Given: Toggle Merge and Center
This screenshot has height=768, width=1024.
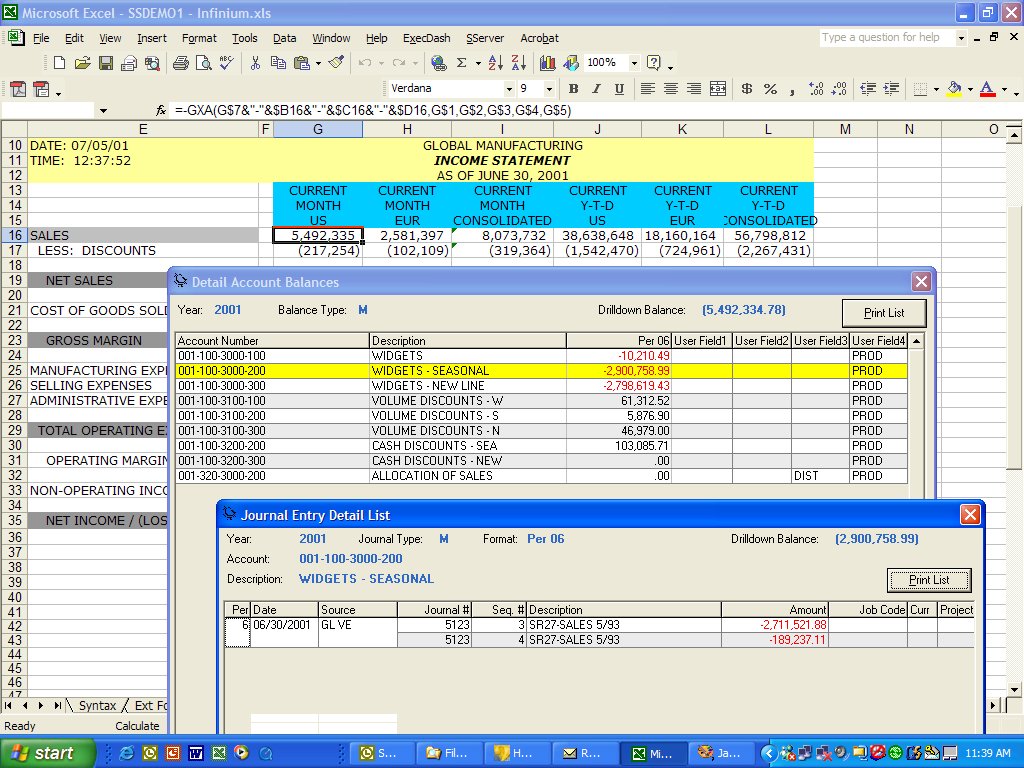Looking at the screenshot, I should [718, 89].
